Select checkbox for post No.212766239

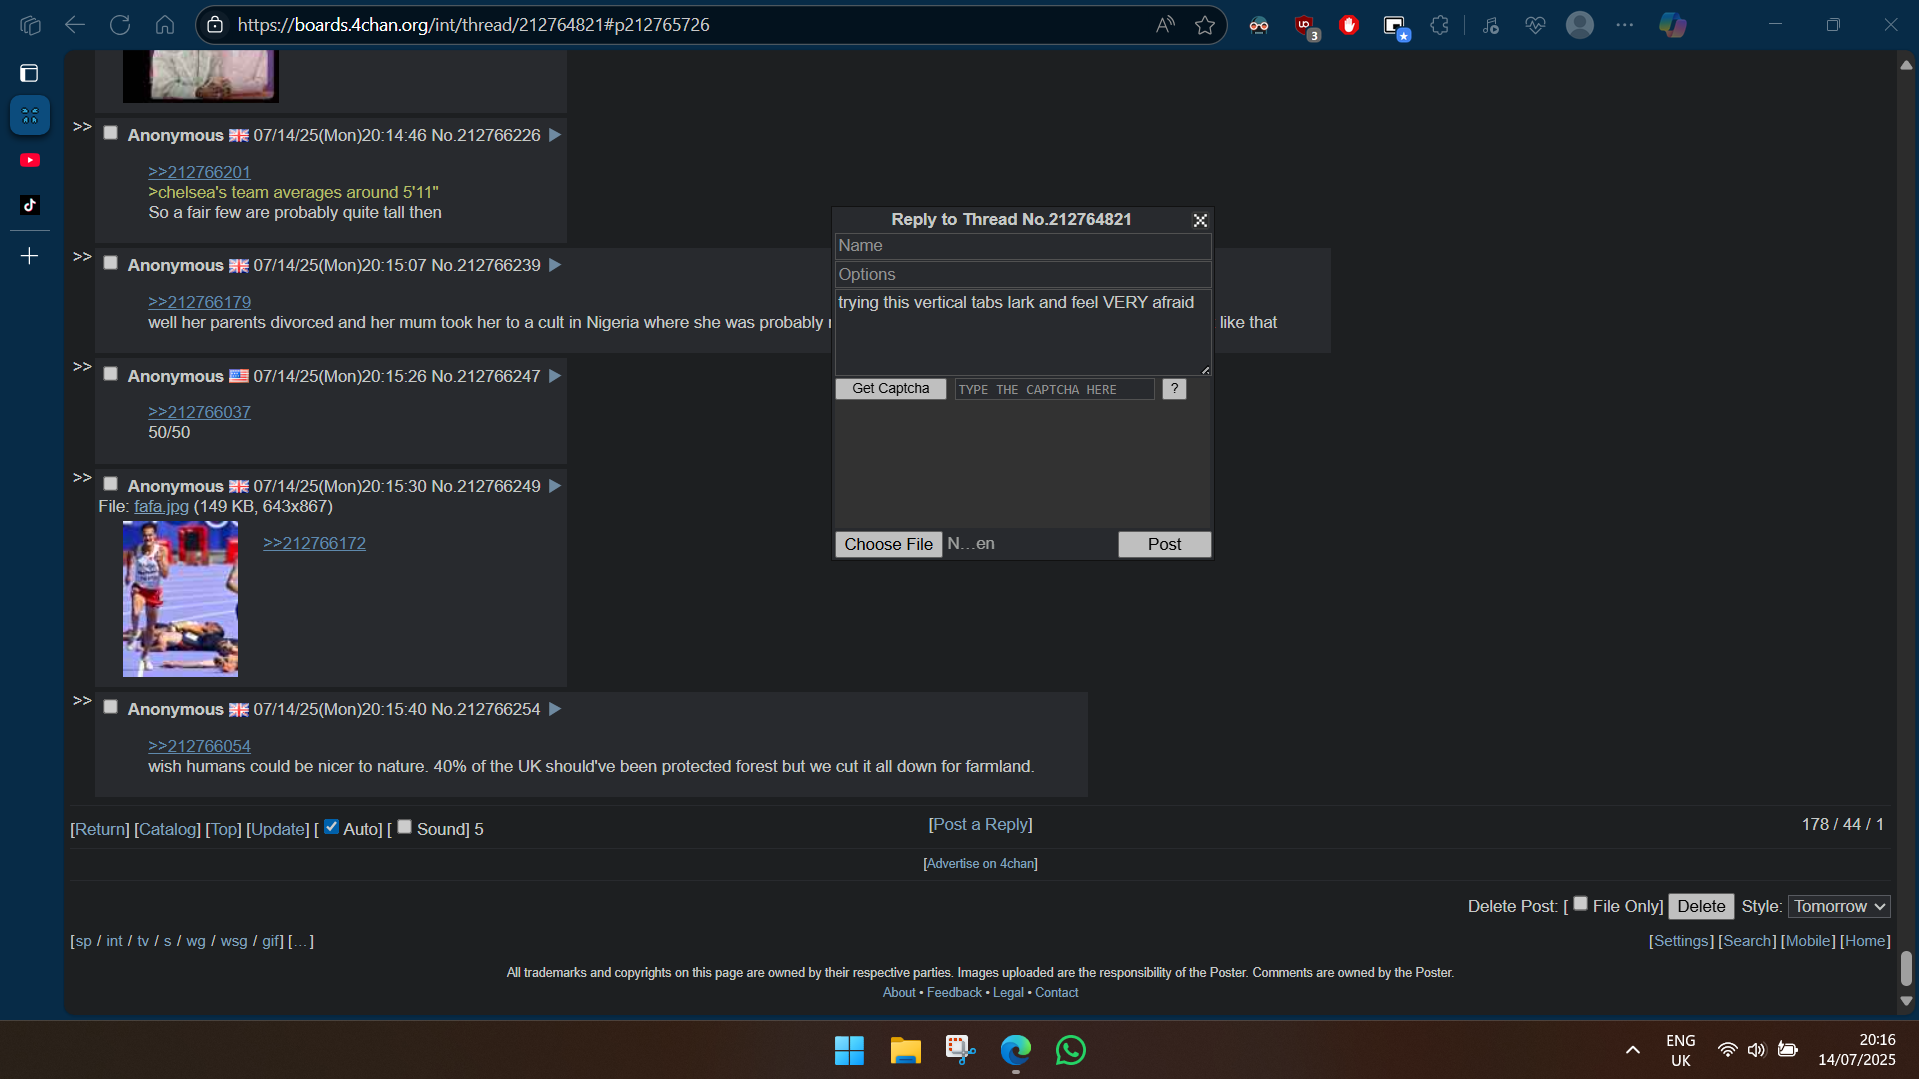pos(111,263)
